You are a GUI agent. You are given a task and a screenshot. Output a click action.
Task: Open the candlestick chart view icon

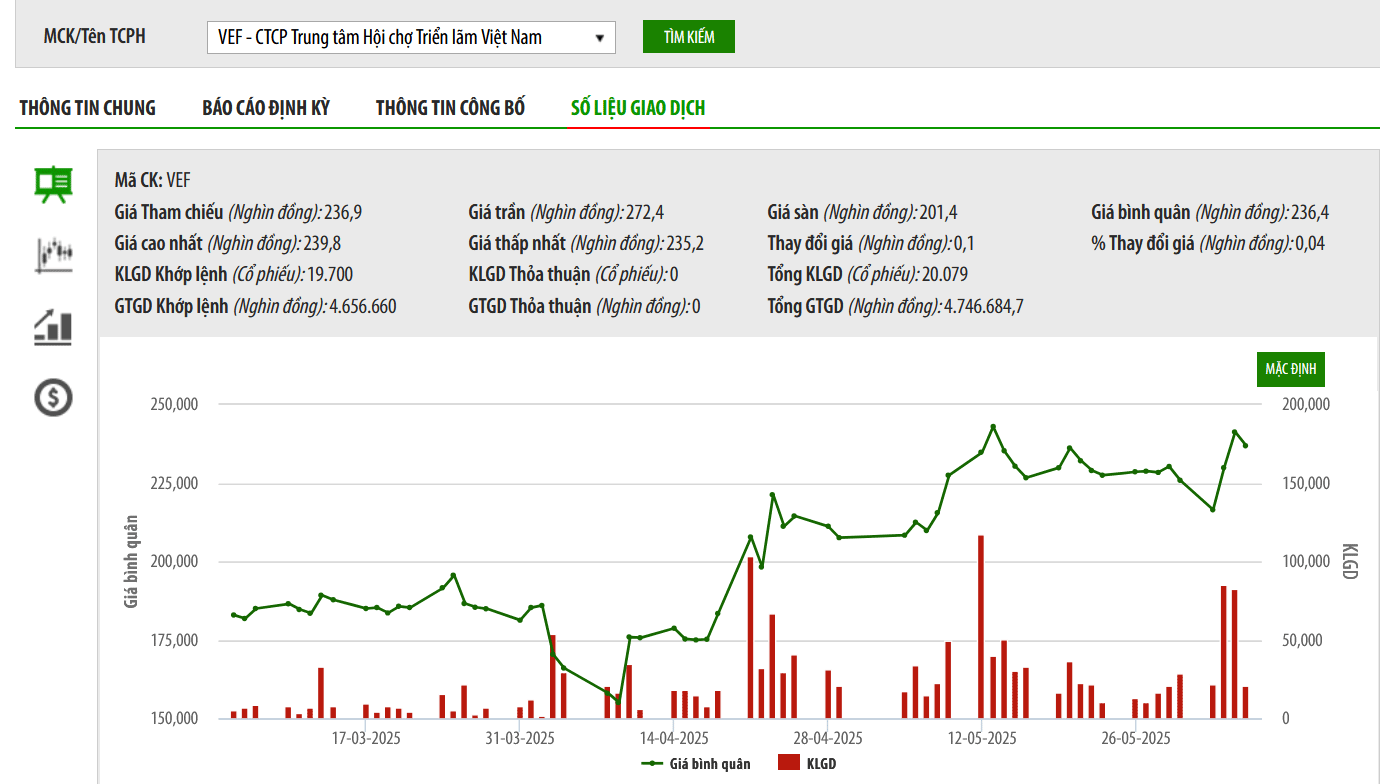[53, 254]
